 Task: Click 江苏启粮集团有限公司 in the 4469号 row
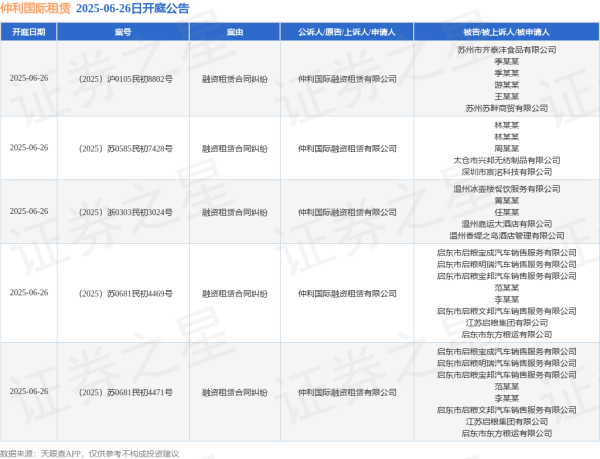pos(507,323)
